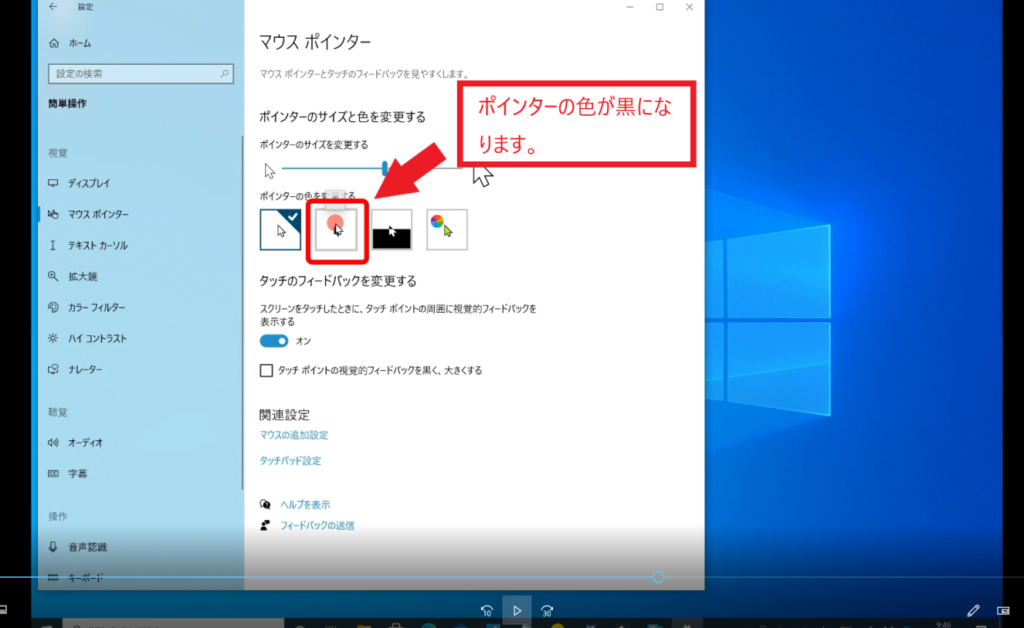This screenshot has height=628, width=1024.
Task: Open テキスト カーソル settings page
Action: 97,246
